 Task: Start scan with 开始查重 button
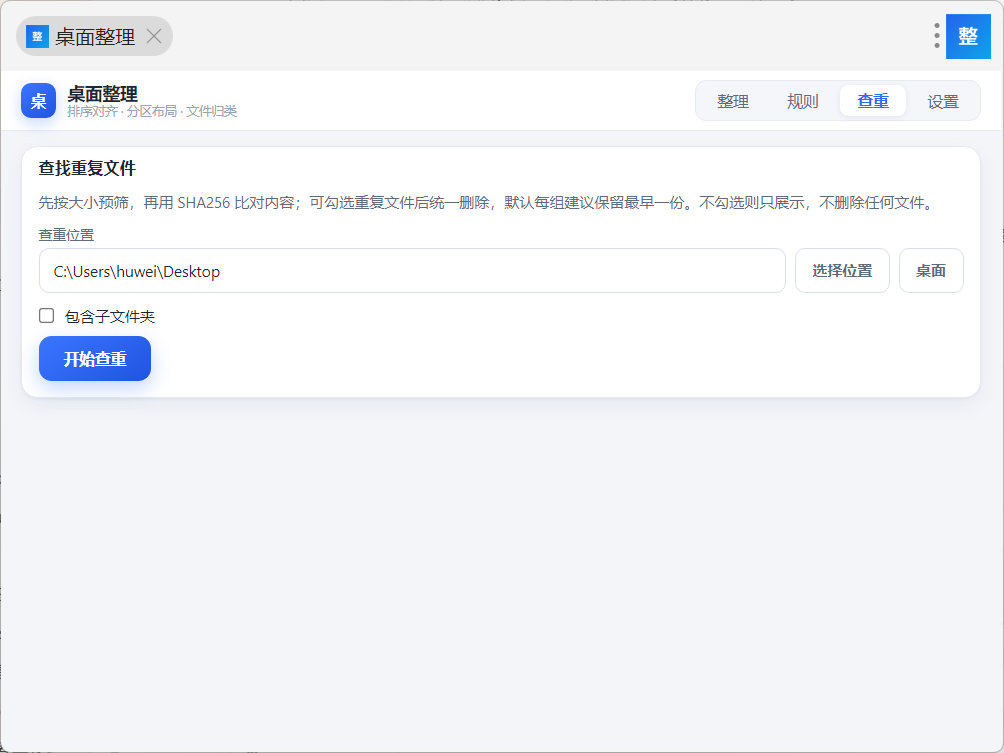tap(95, 359)
